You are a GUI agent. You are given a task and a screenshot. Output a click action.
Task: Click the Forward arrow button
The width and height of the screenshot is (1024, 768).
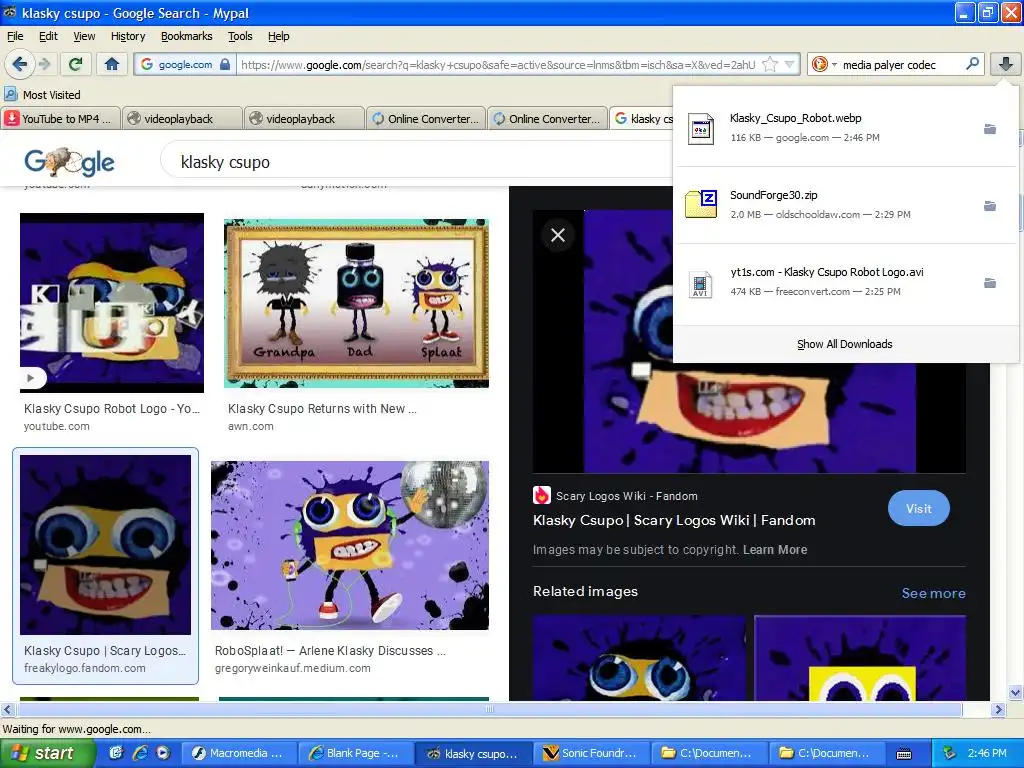pos(45,64)
